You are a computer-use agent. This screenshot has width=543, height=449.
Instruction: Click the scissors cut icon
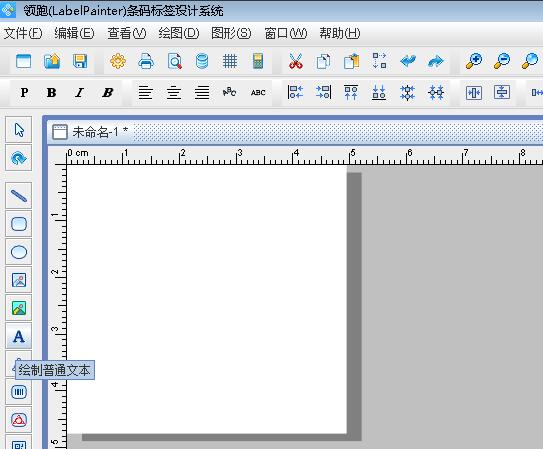click(295, 62)
